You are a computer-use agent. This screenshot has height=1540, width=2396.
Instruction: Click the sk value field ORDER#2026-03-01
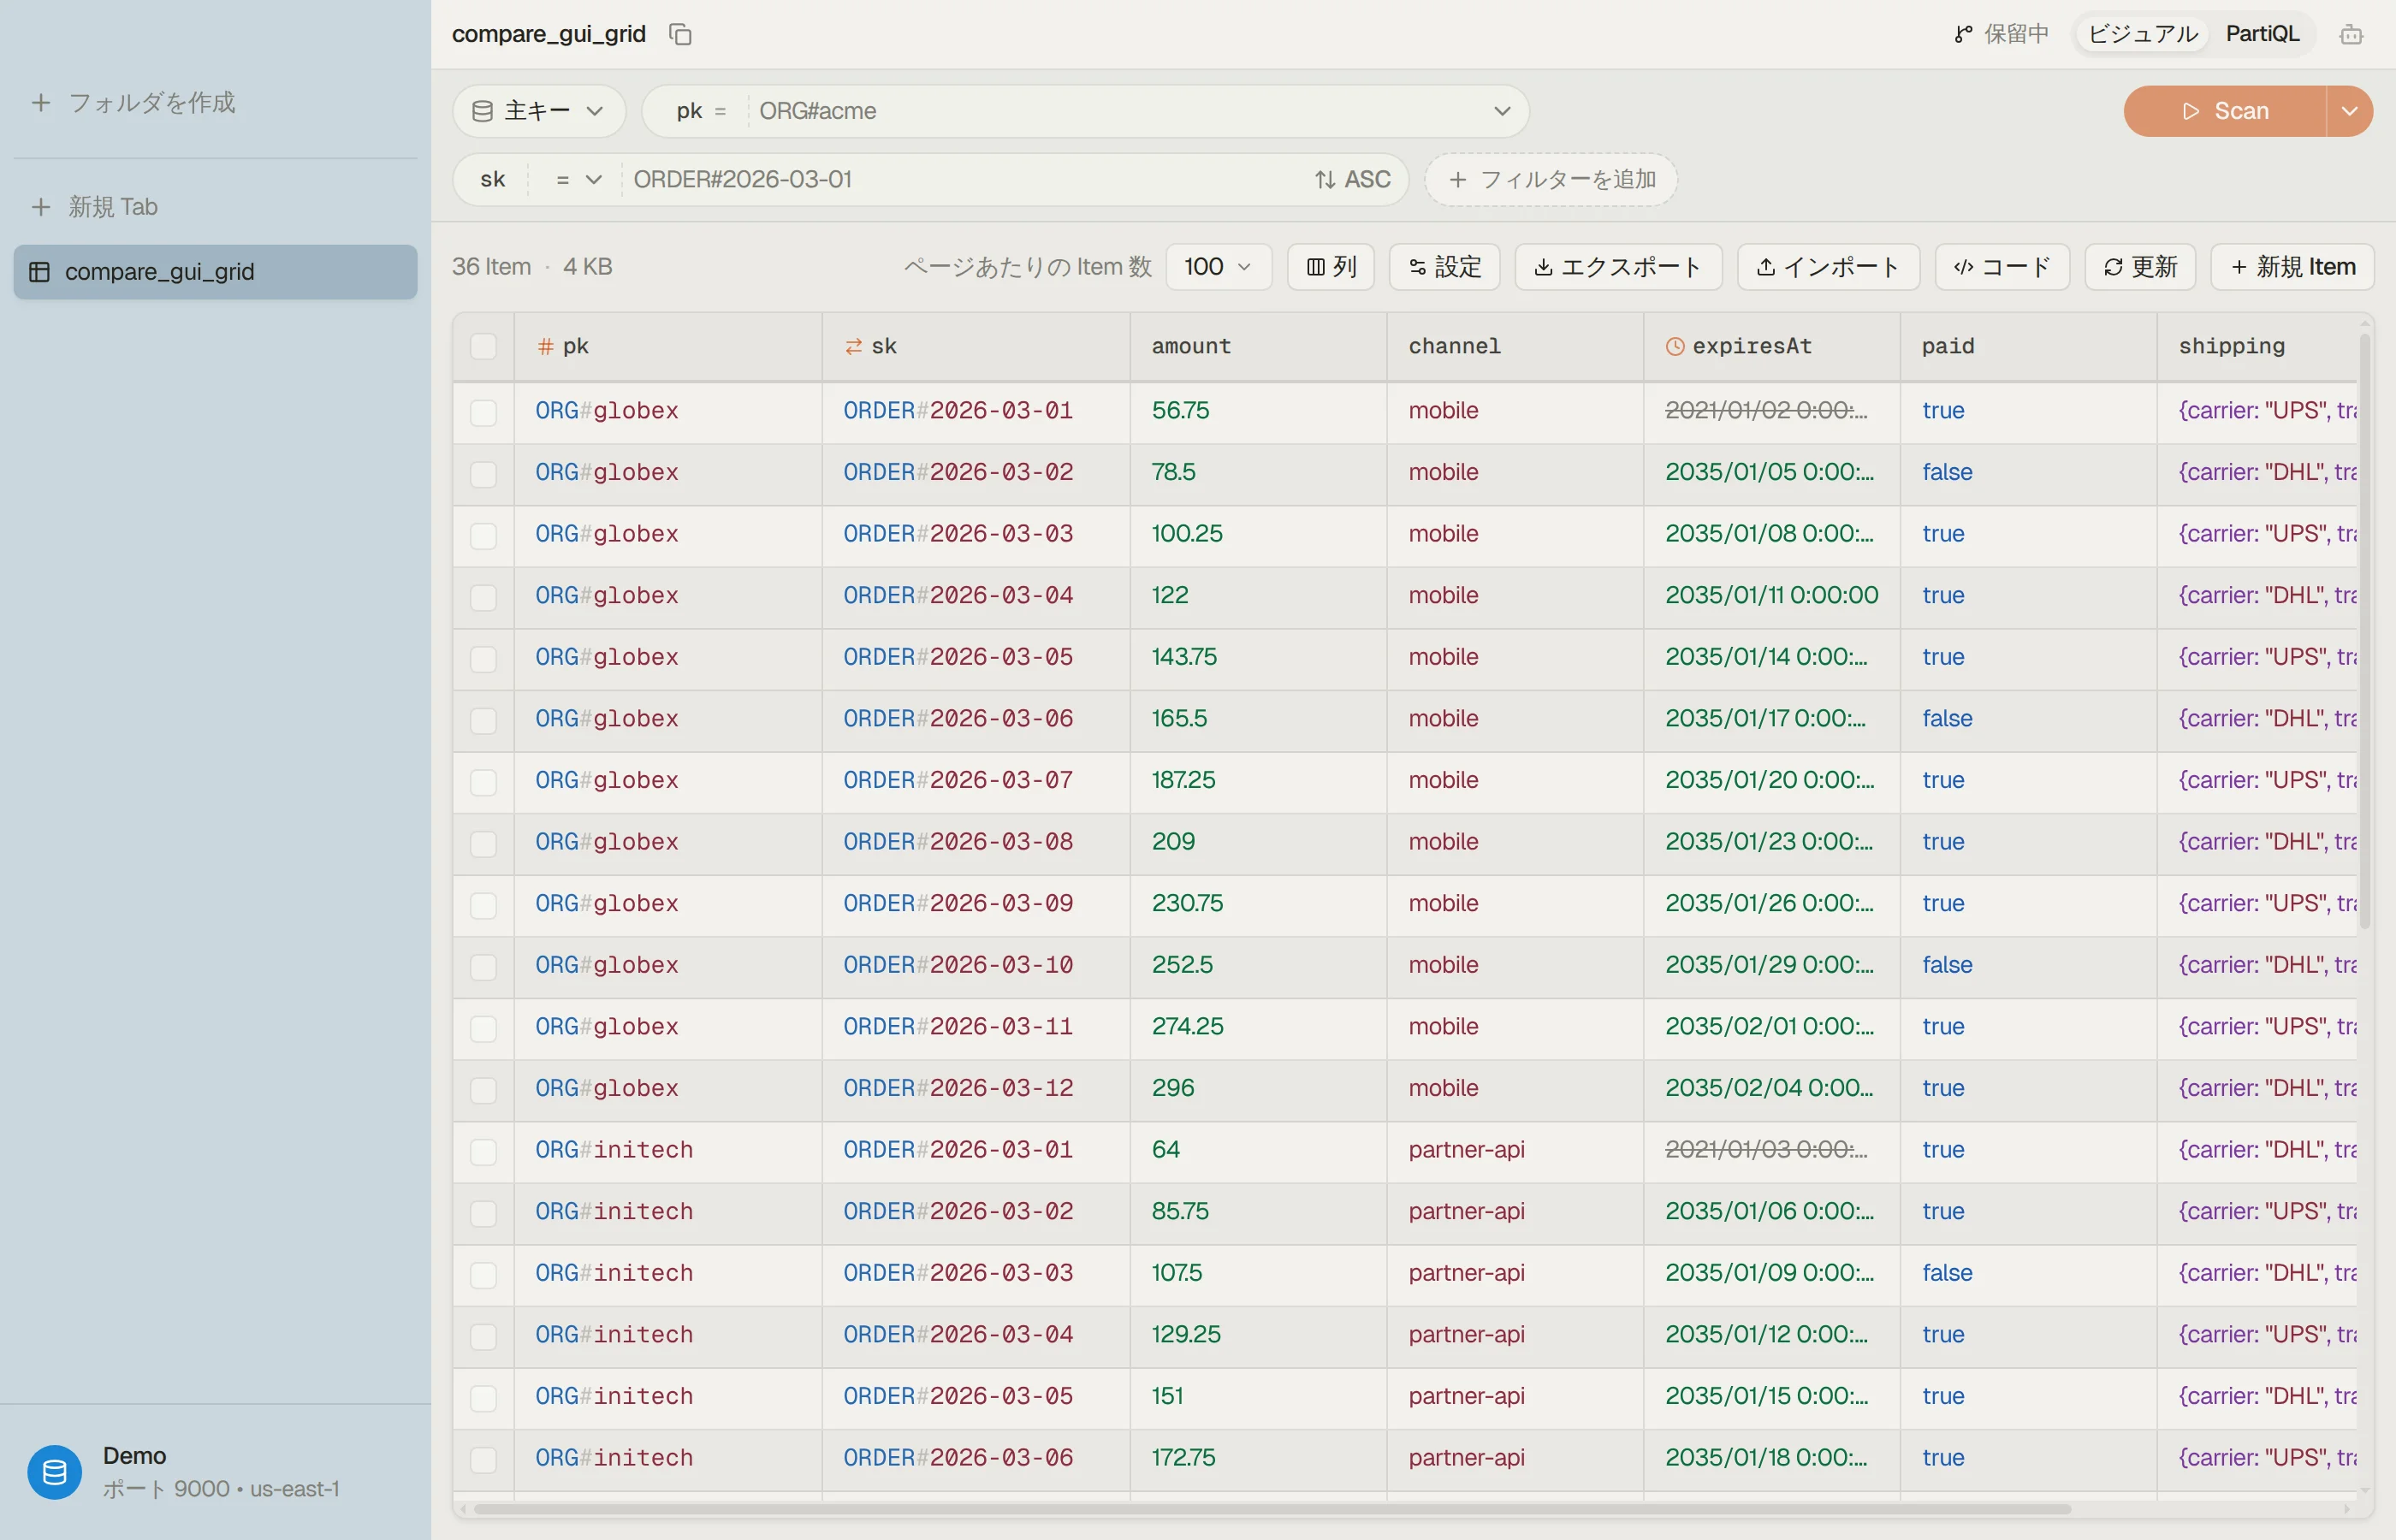(x=960, y=180)
